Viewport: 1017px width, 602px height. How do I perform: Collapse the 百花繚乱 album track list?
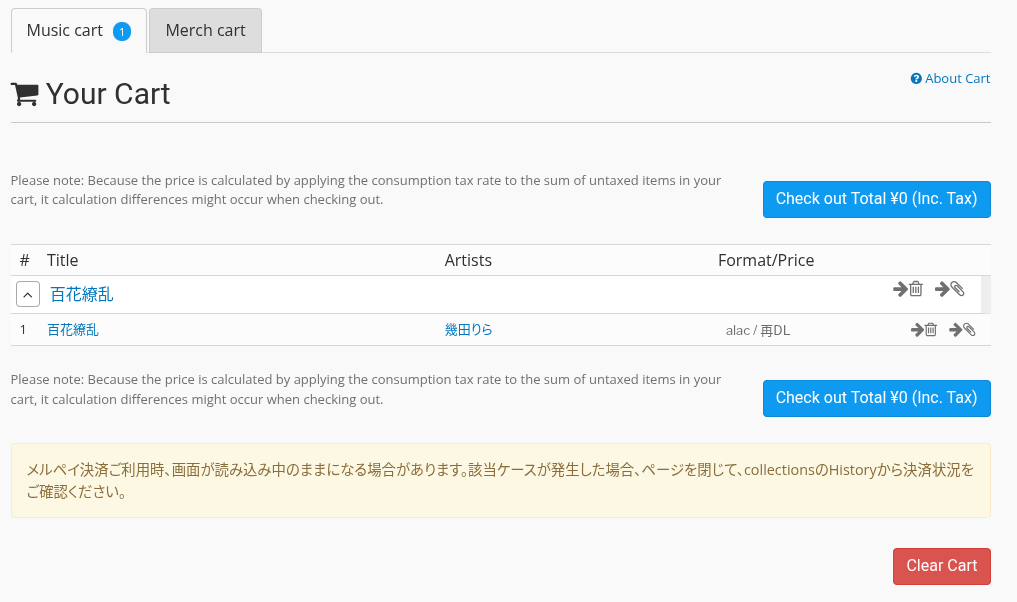point(29,294)
